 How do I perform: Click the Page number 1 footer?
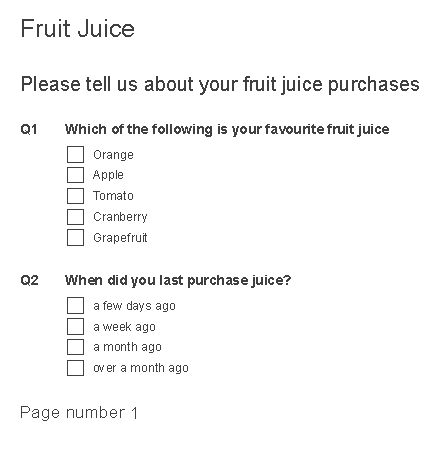pos(79,413)
